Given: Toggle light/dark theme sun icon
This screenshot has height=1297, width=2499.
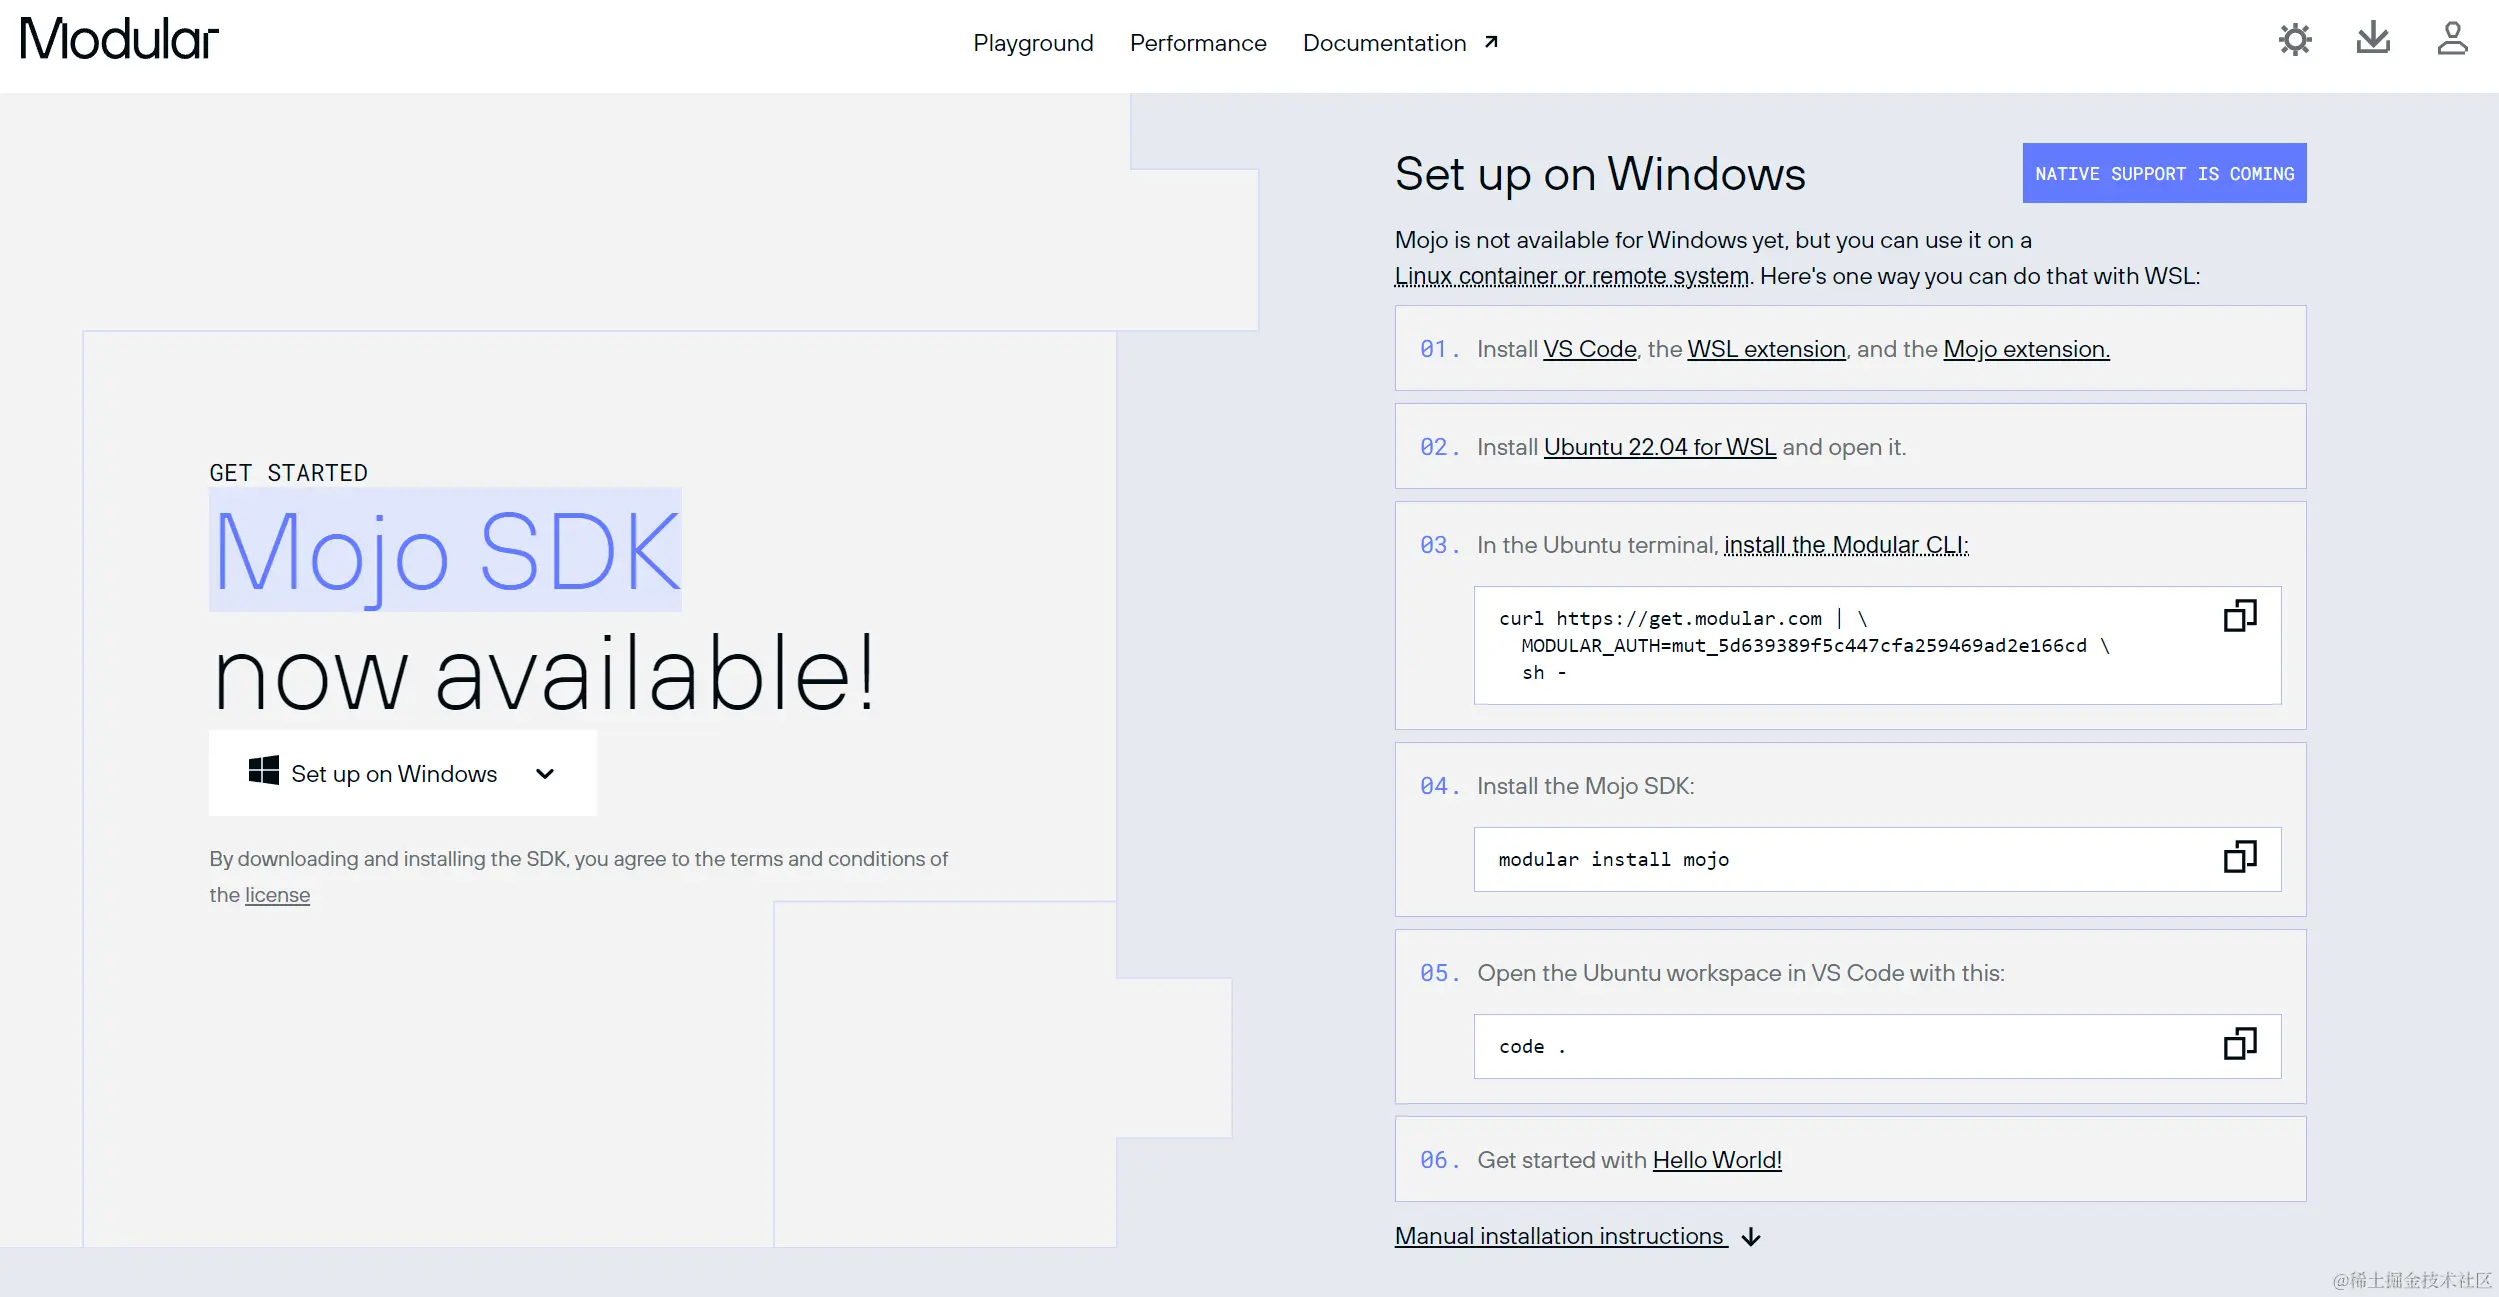Looking at the screenshot, I should pyautogui.click(x=2294, y=40).
